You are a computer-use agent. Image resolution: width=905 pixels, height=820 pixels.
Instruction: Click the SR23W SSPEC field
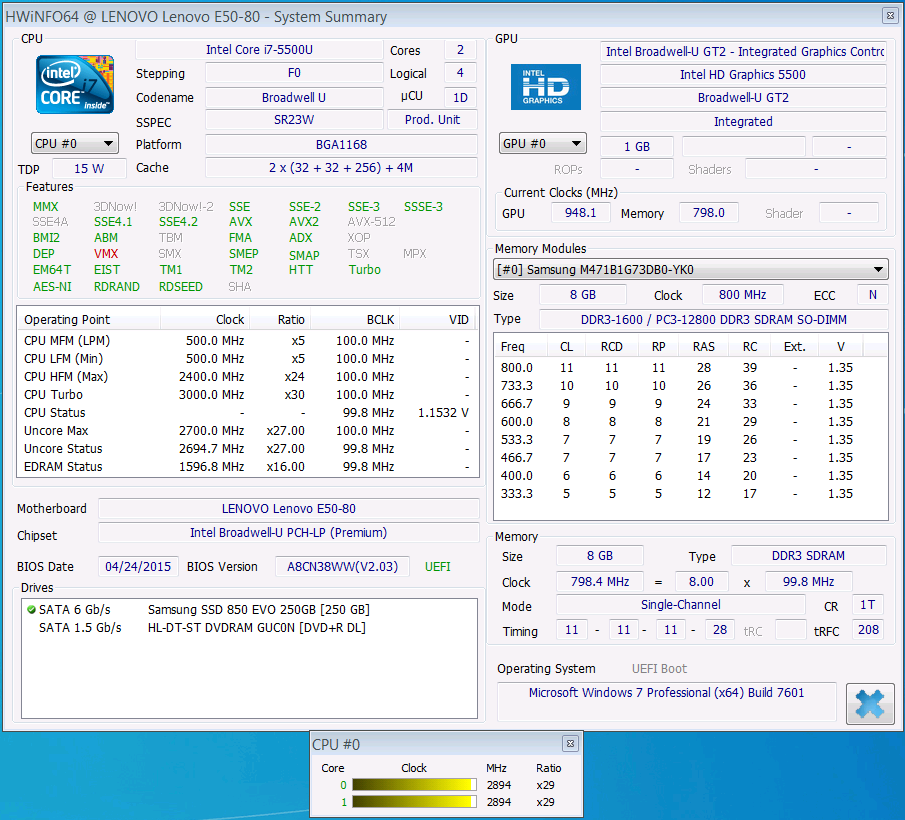294,119
